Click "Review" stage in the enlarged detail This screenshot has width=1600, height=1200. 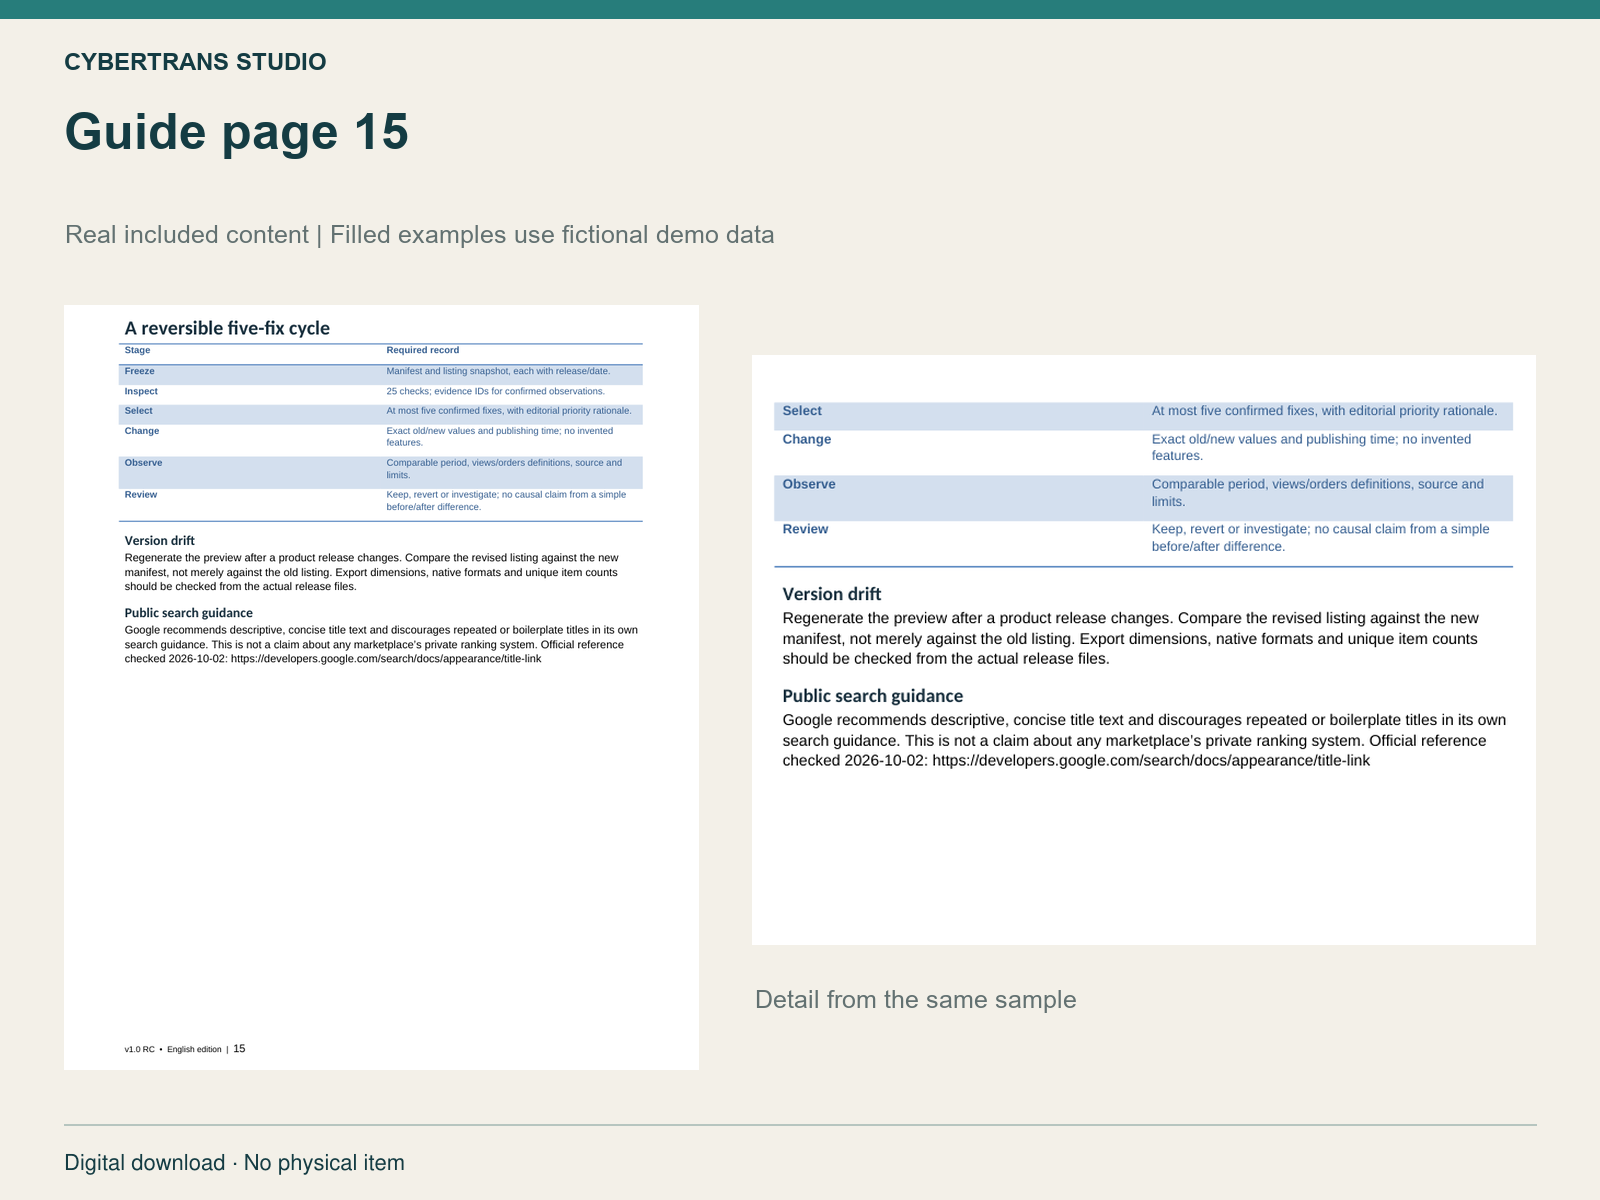click(805, 529)
